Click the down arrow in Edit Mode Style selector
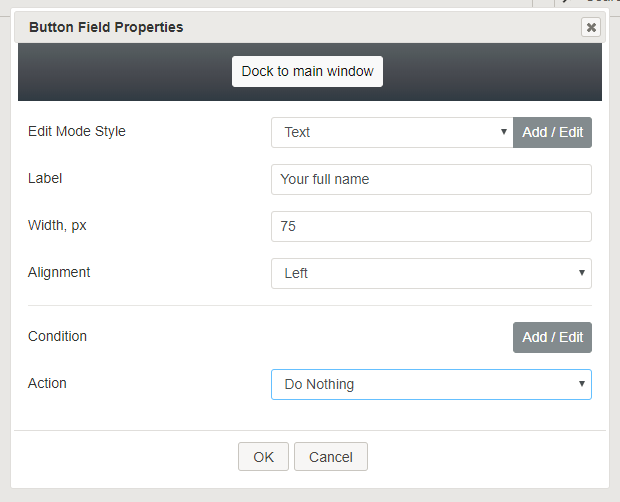620x502 pixels. coord(503,132)
